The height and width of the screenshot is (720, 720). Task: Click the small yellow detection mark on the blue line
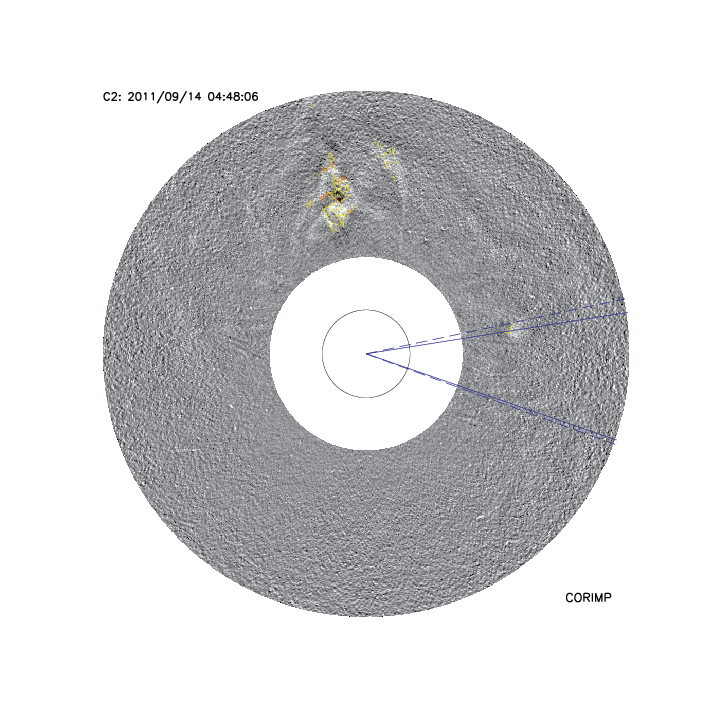[x=509, y=328]
